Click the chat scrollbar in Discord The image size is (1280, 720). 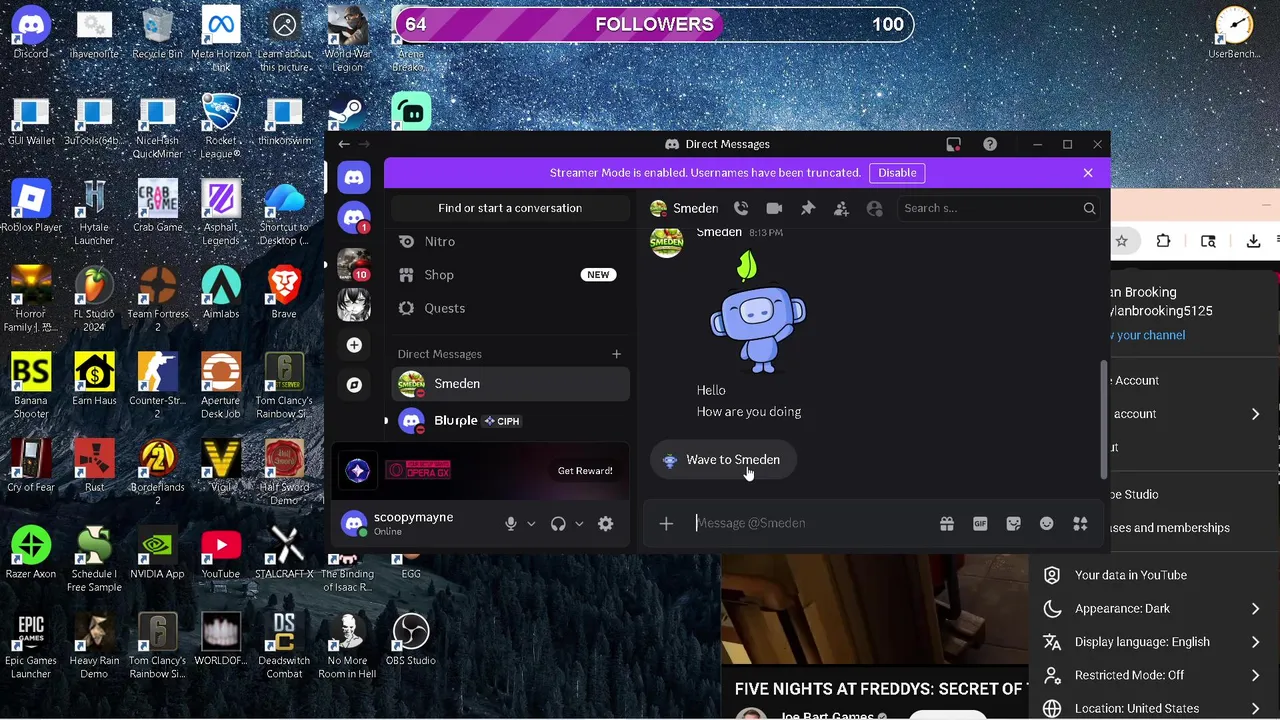pos(1104,418)
